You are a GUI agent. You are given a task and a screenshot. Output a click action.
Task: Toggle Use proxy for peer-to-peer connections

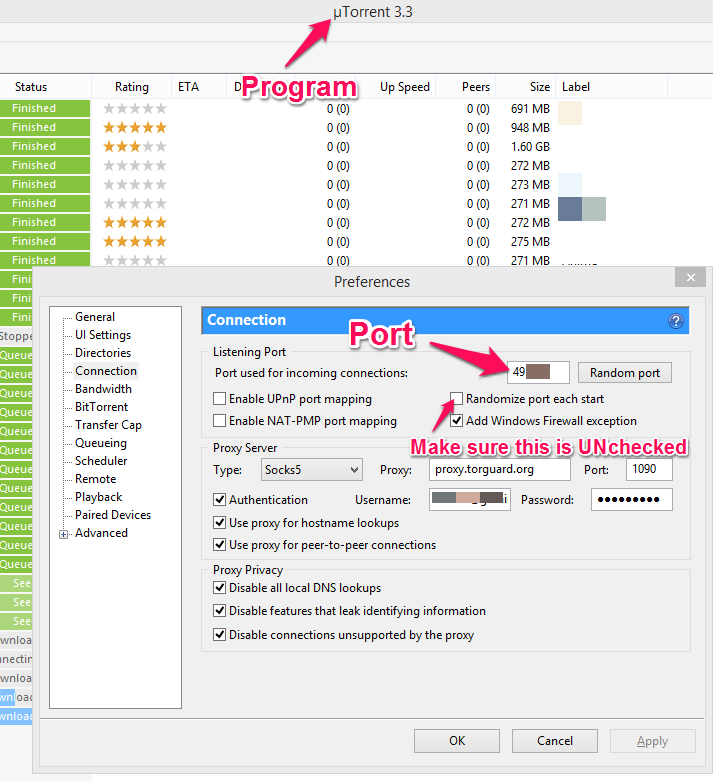219,544
